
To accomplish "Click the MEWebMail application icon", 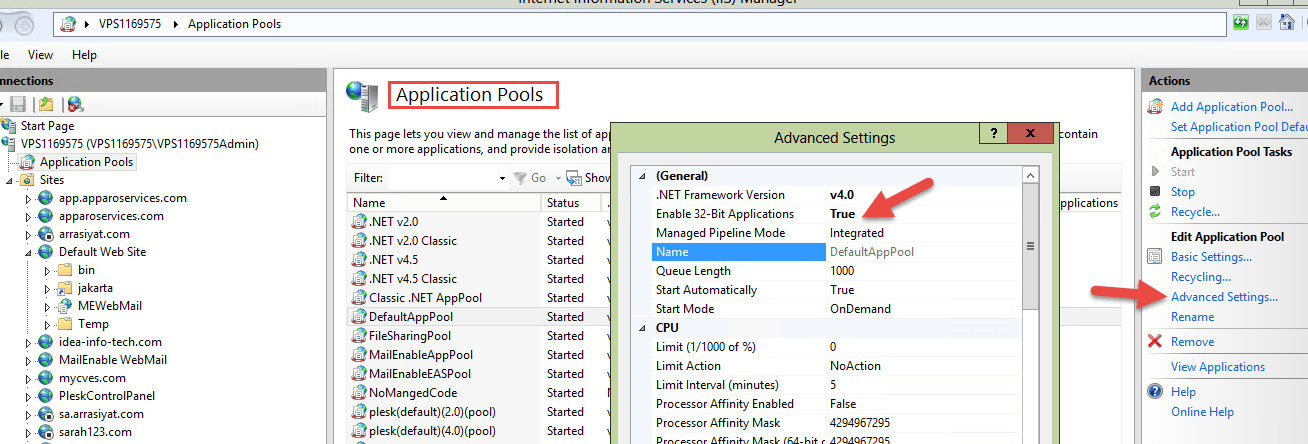I will point(65,306).
